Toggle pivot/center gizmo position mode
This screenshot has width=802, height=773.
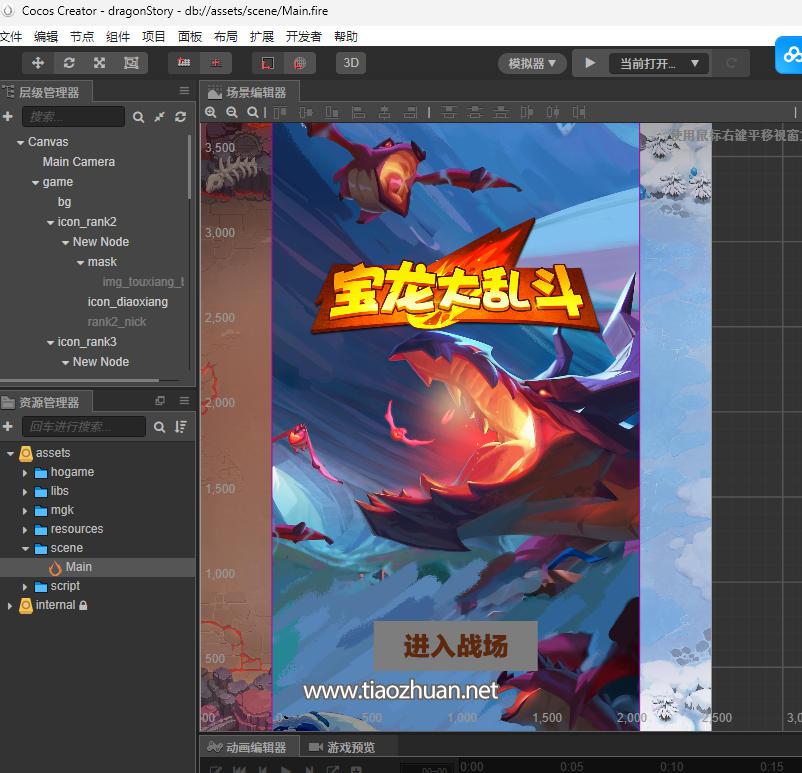pos(184,63)
